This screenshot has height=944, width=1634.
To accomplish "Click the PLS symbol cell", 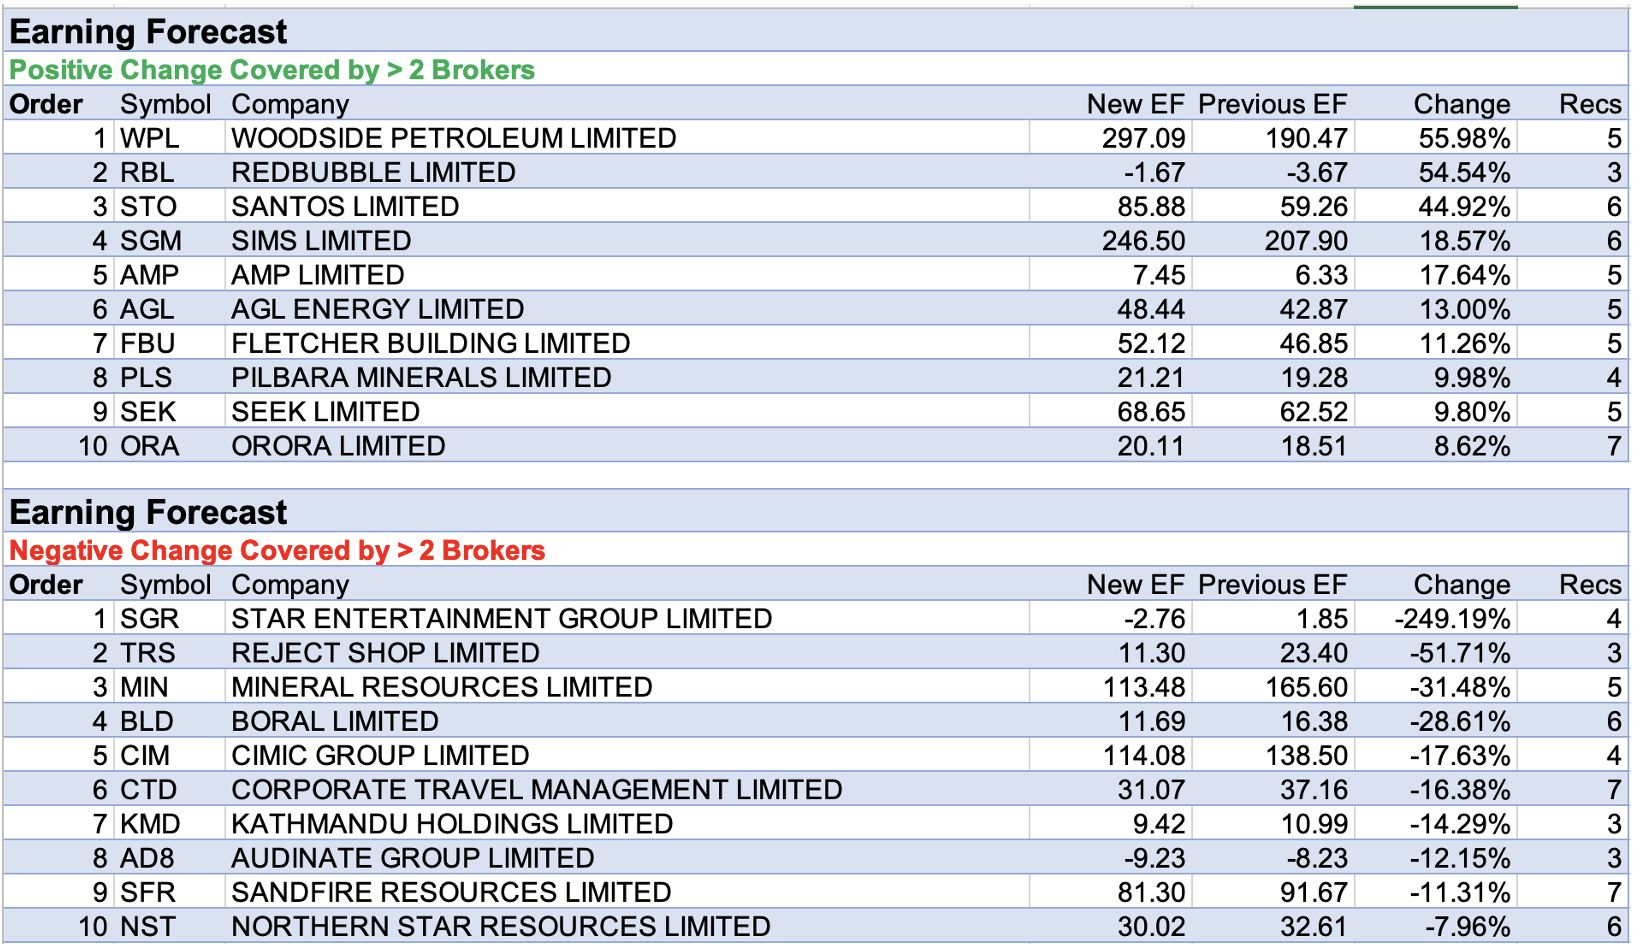I will pos(146,378).
